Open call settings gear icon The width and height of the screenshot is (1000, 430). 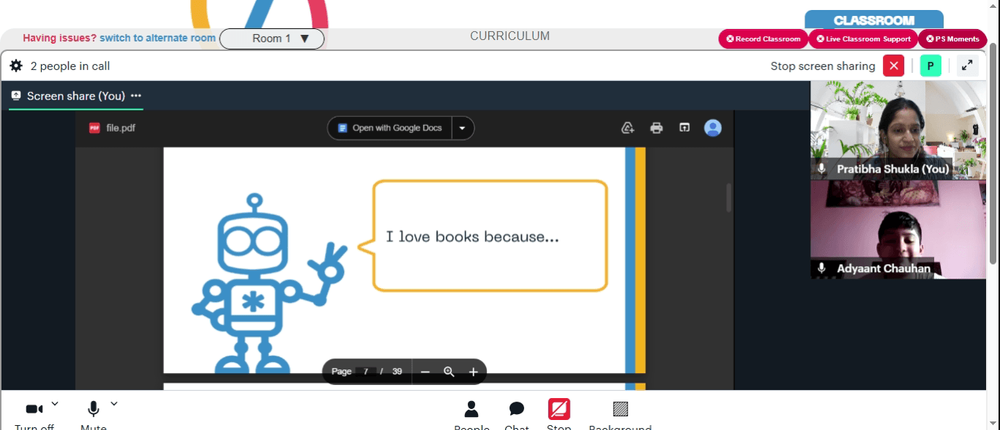[16, 66]
